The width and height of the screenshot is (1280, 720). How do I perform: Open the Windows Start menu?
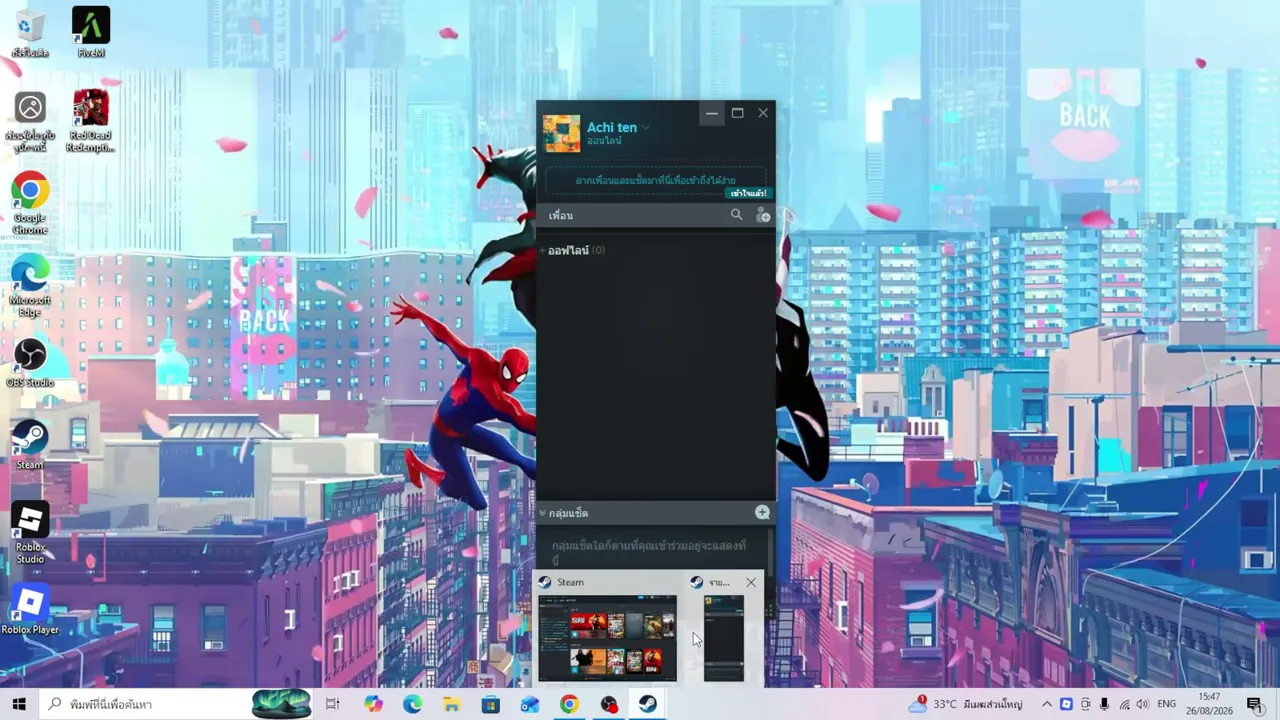pyautogui.click(x=19, y=704)
